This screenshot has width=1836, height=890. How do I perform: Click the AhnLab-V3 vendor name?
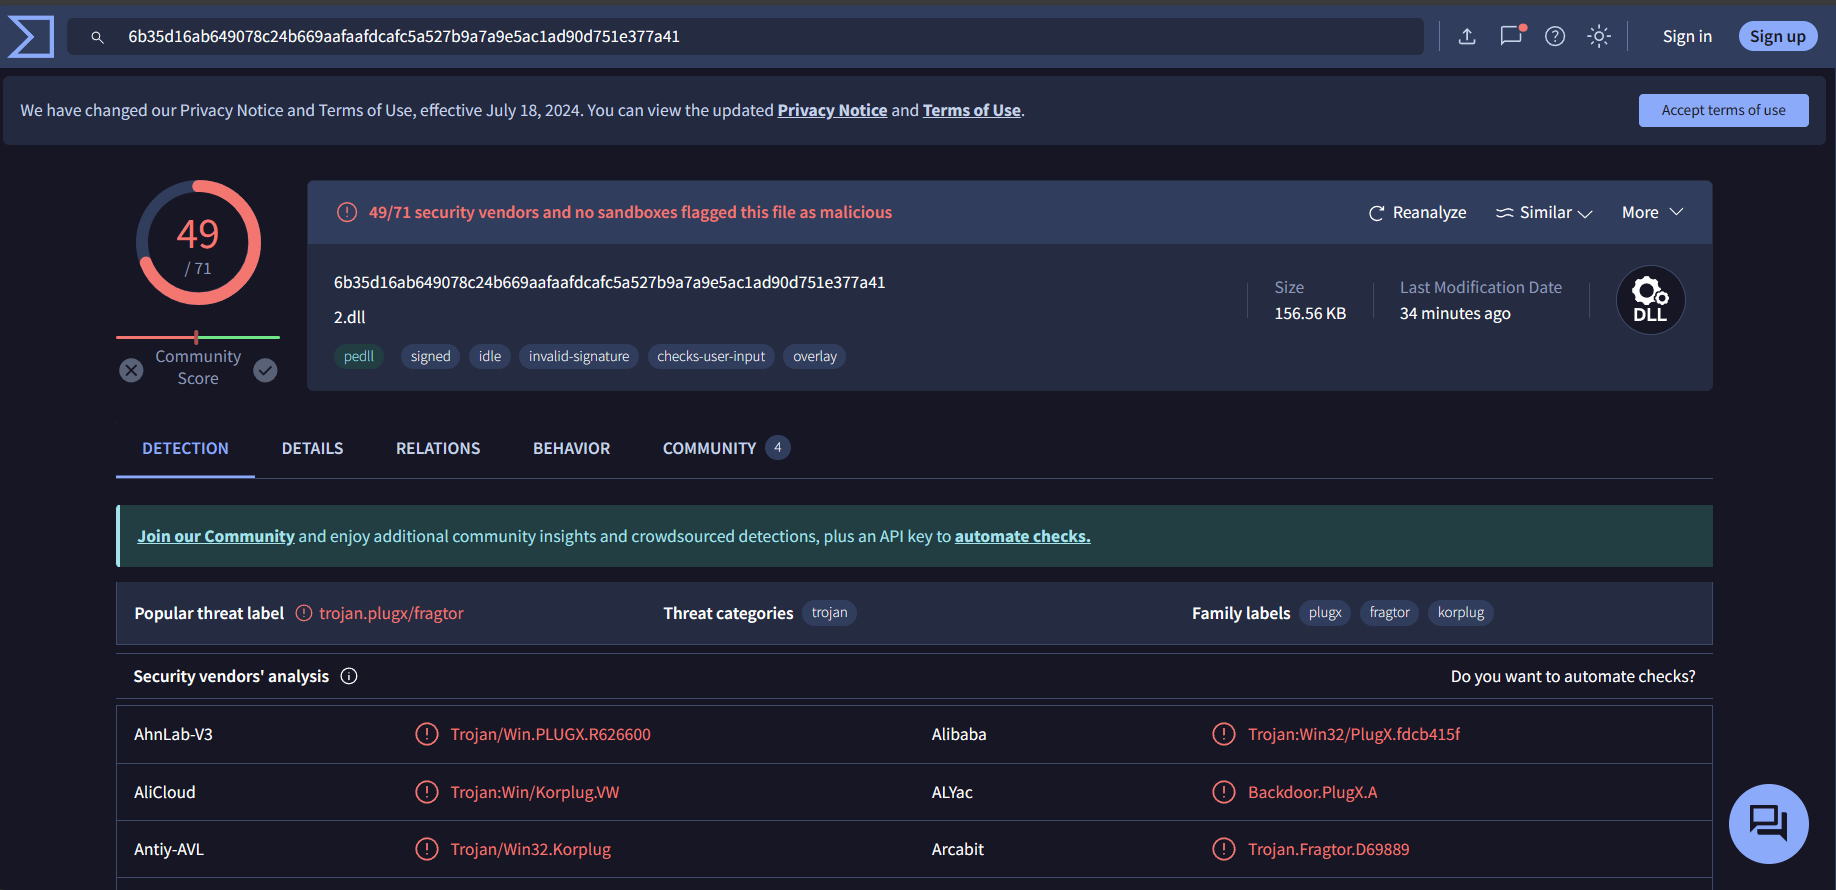[173, 734]
